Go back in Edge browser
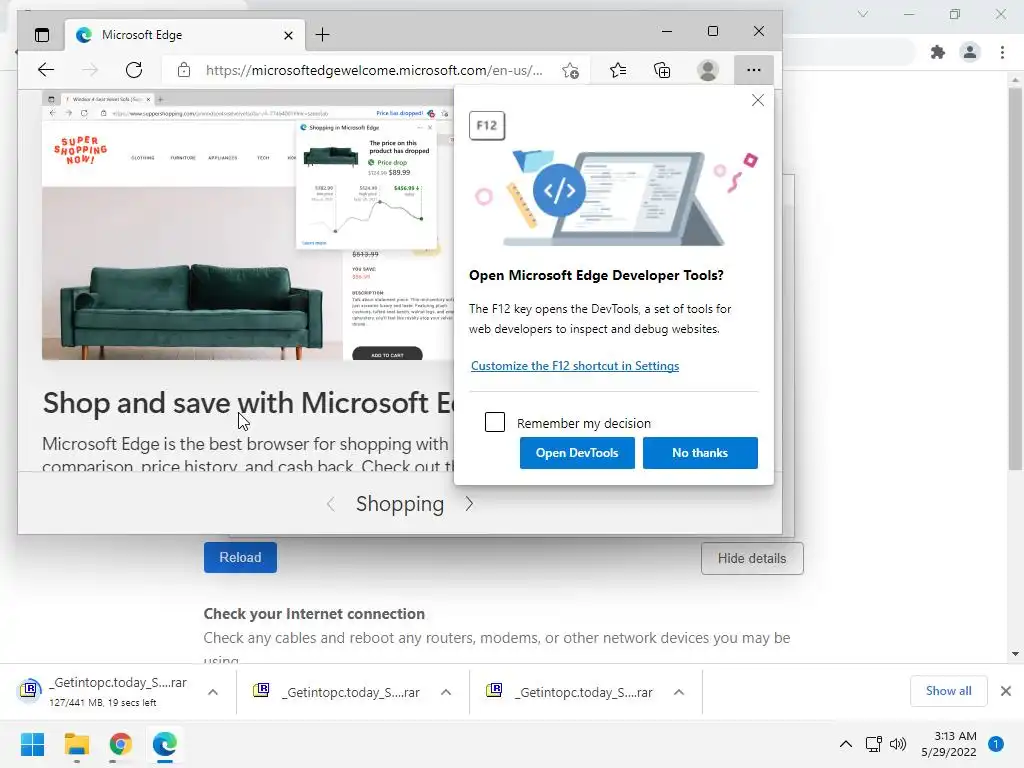 click(46, 70)
